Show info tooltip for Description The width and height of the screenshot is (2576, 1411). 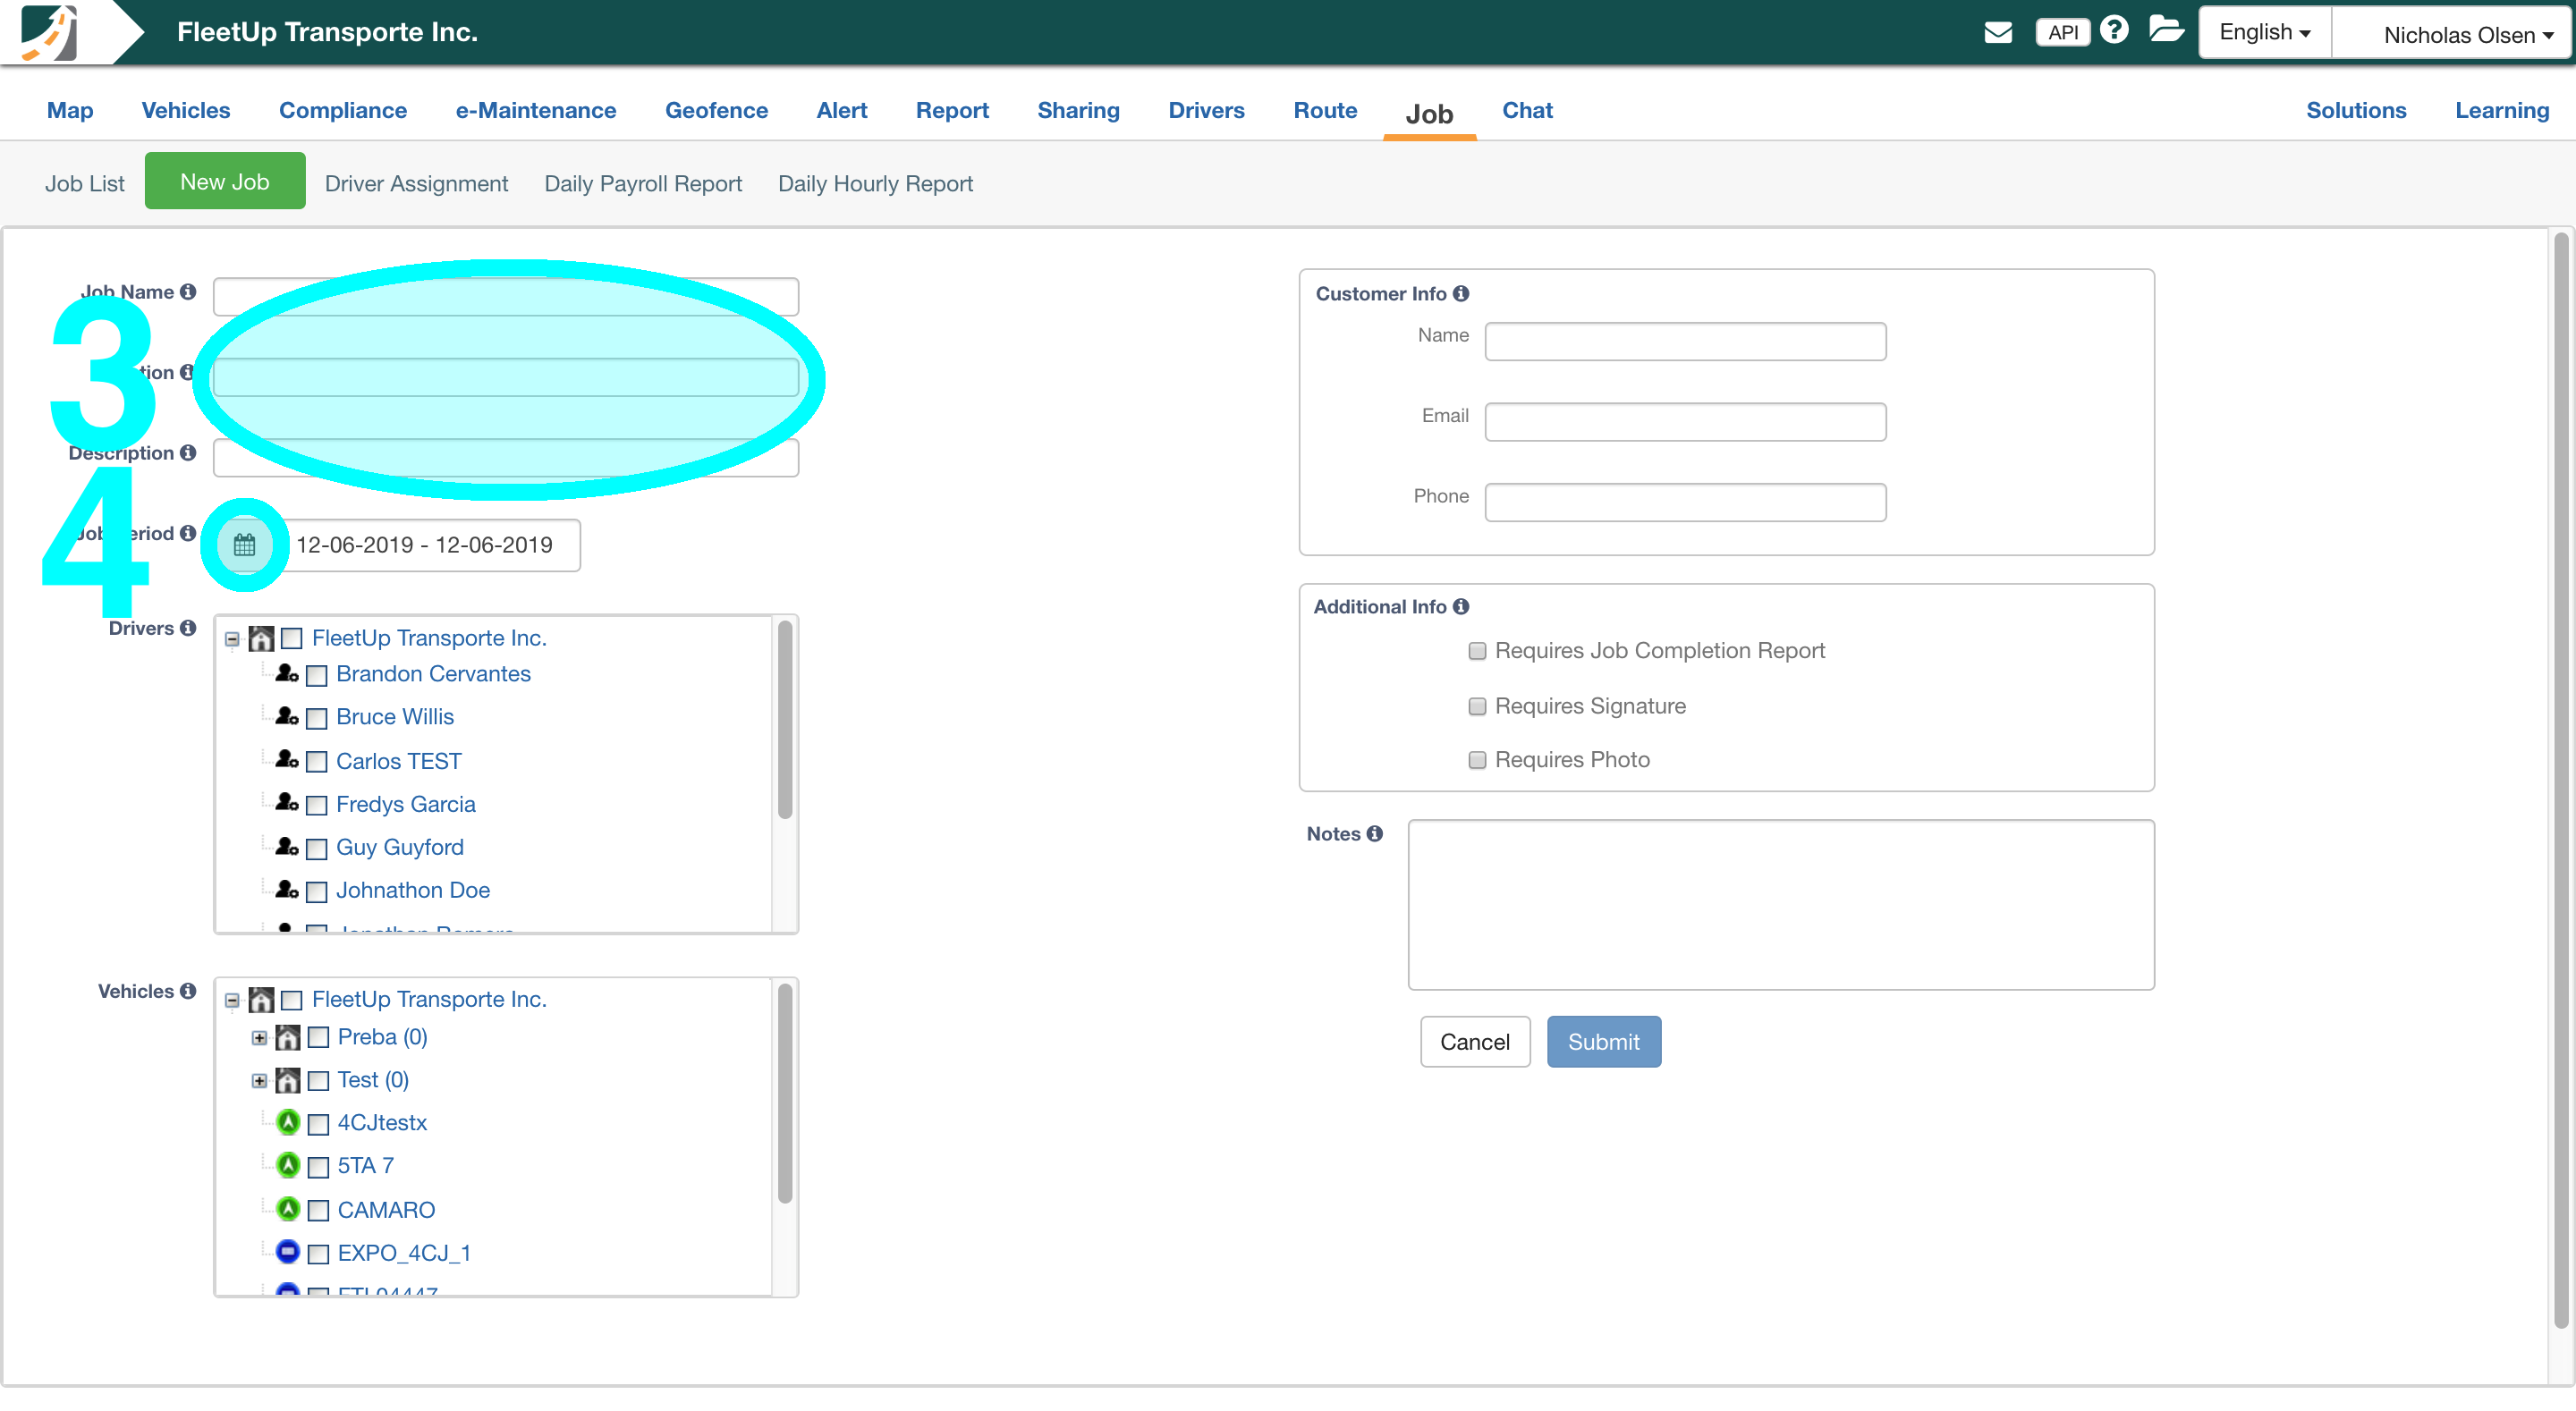(188, 453)
